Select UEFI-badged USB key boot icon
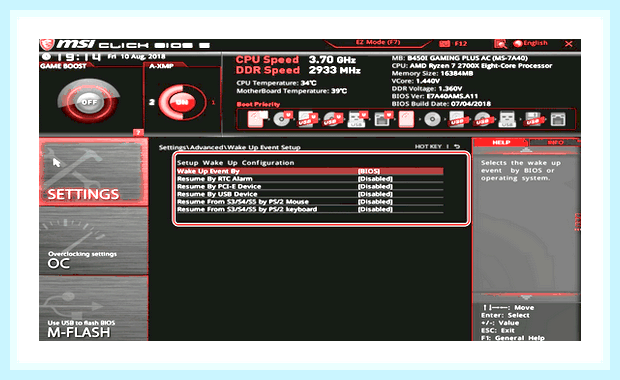 tap(357, 119)
